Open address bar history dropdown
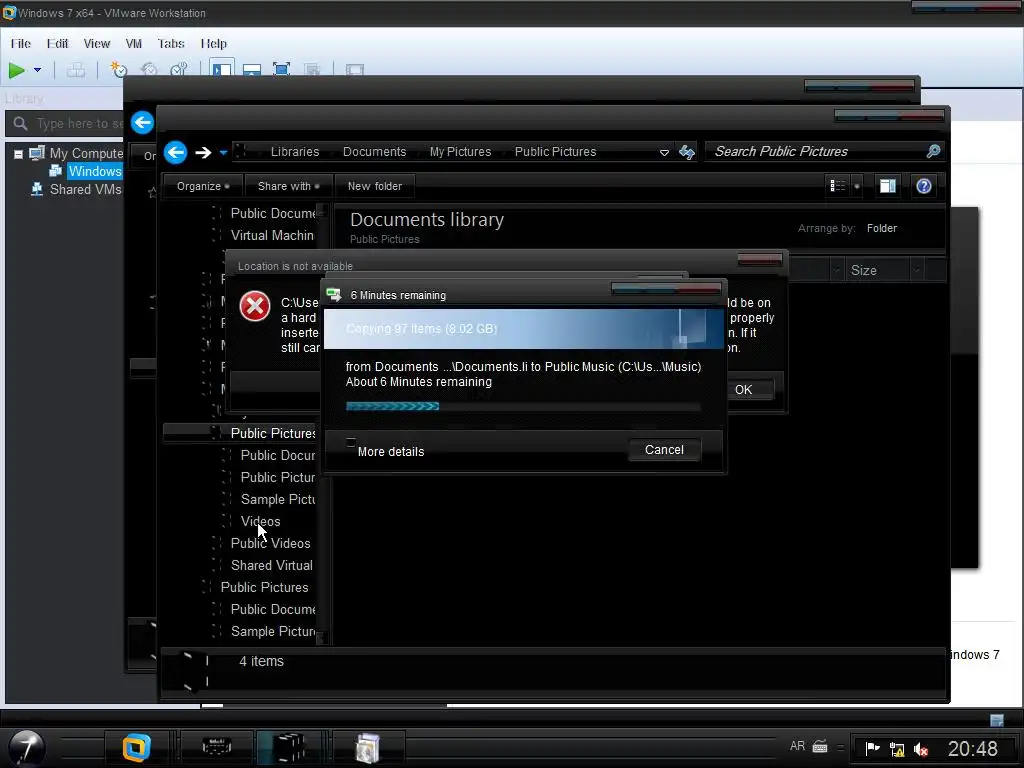This screenshot has height=768, width=1024. (x=664, y=152)
